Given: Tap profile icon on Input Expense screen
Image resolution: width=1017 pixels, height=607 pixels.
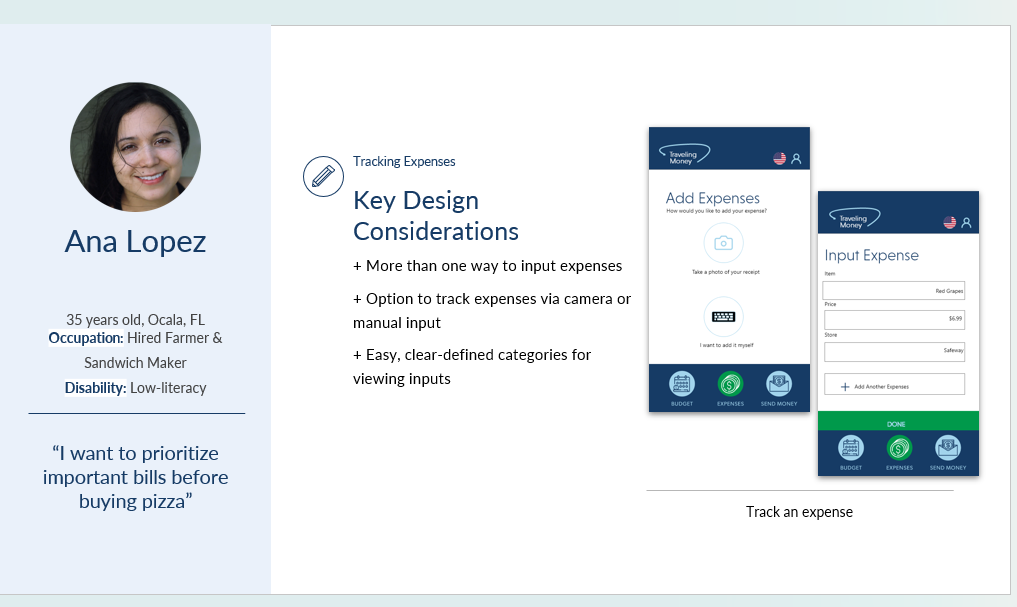Looking at the screenshot, I should point(966,222).
